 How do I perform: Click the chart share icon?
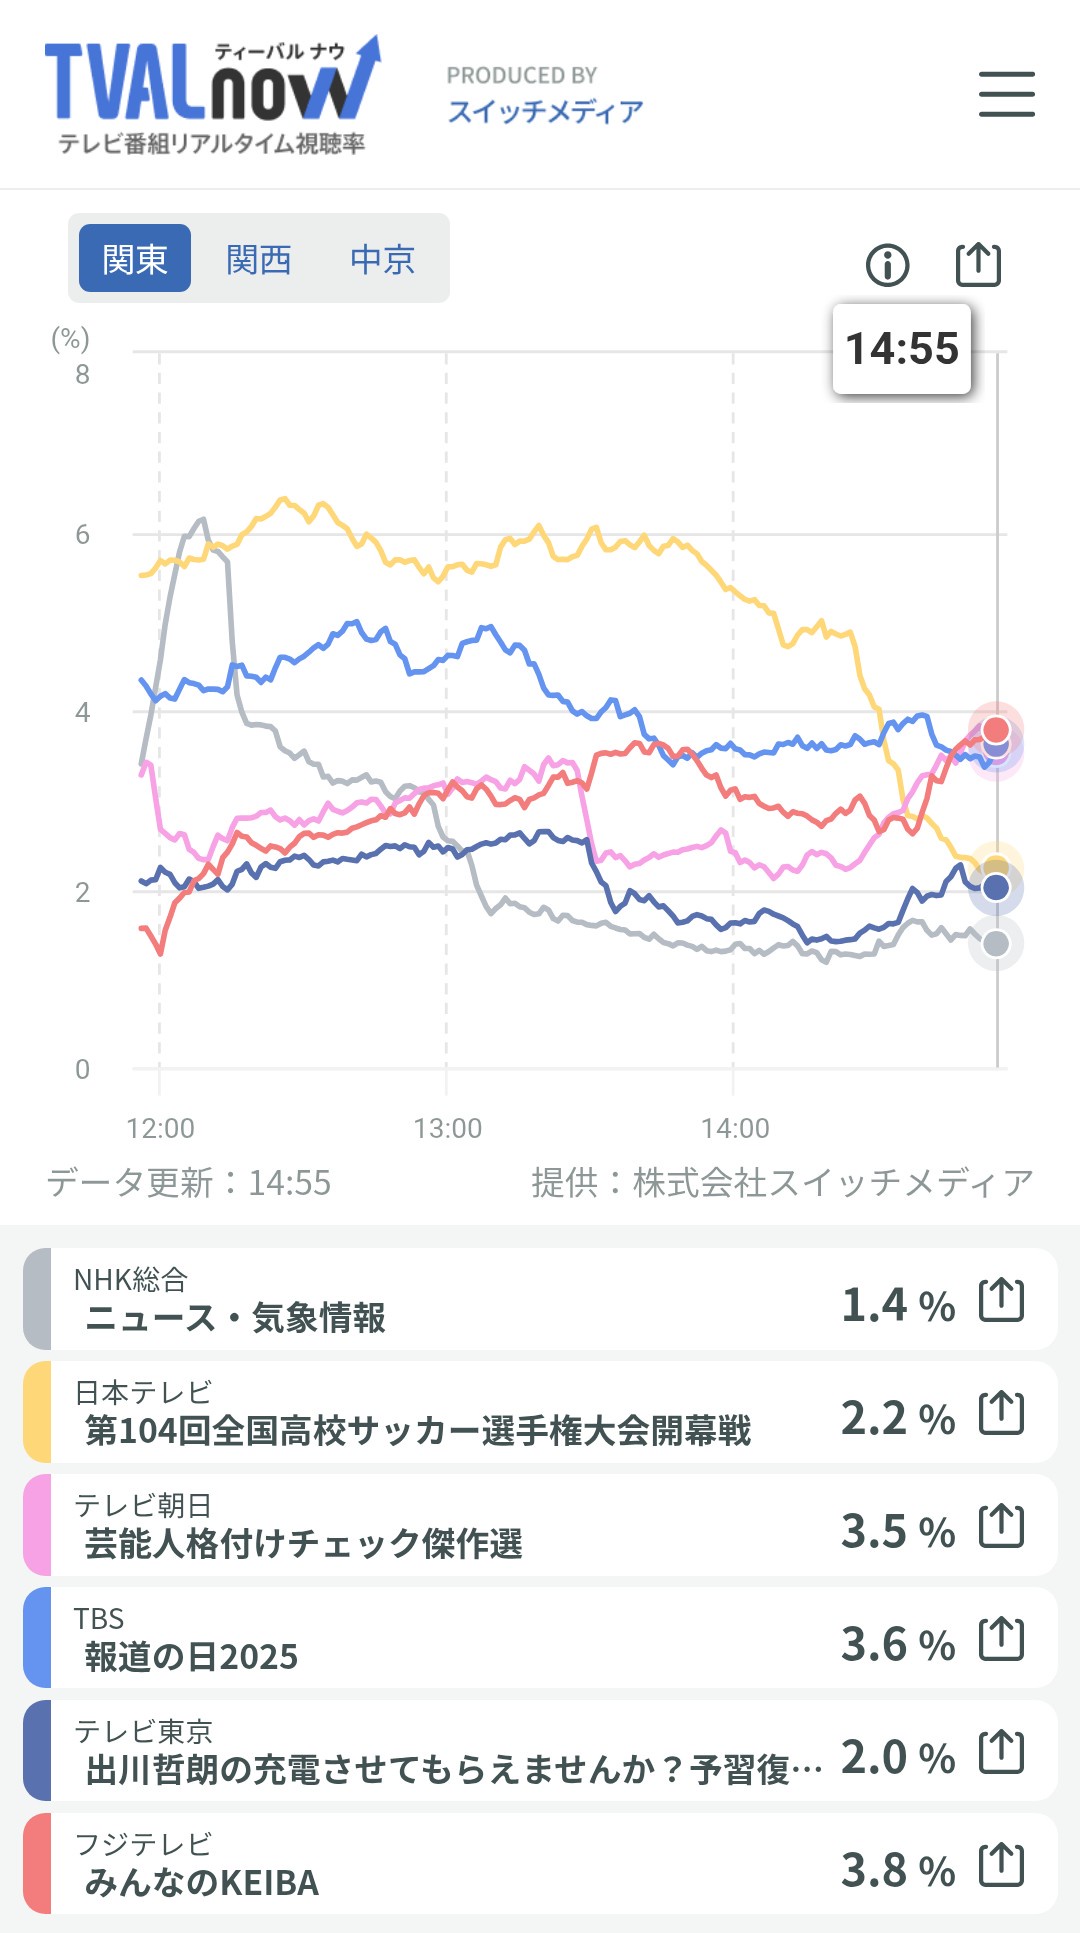978,264
